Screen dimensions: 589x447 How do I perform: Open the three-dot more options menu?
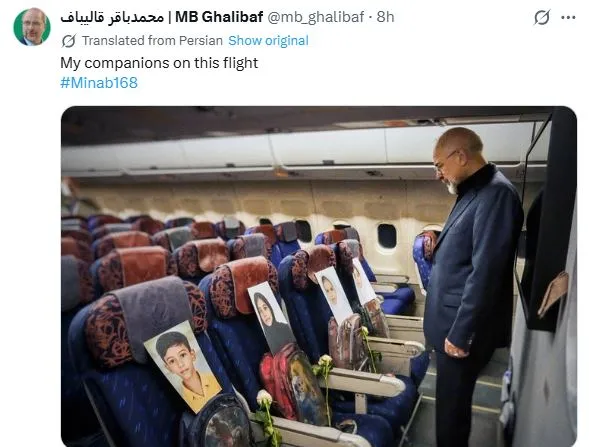click(568, 17)
